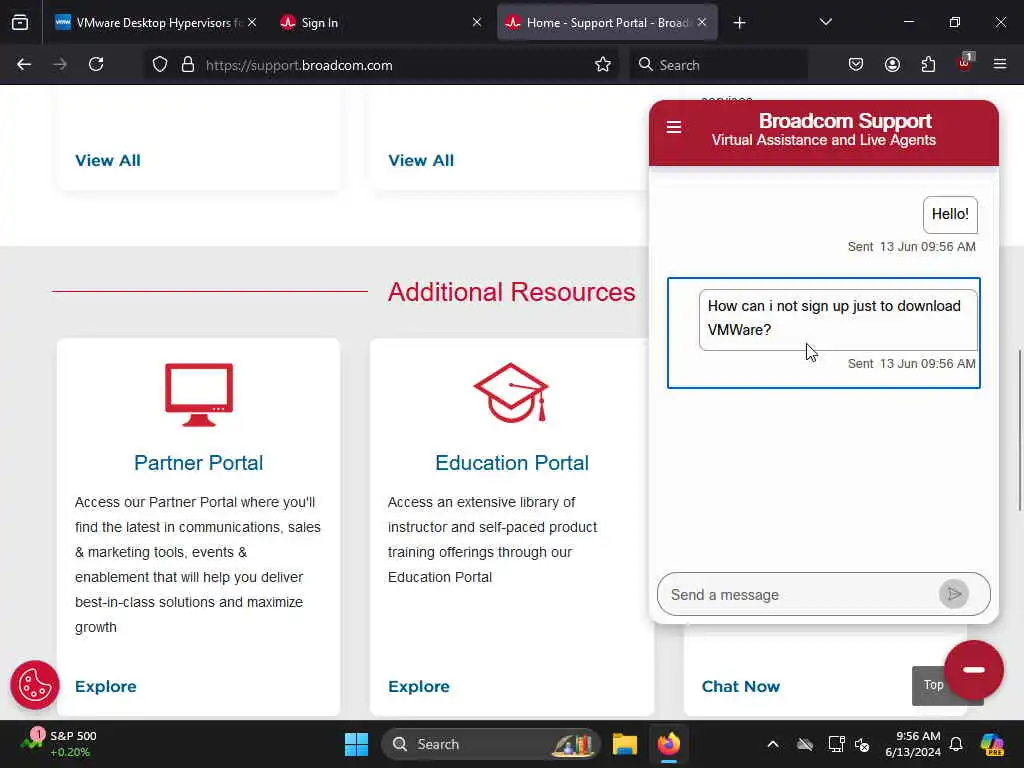Image resolution: width=1024 pixels, height=768 pixels.
Task: Go back to the previous page
Action: click(x=24, y=65)
